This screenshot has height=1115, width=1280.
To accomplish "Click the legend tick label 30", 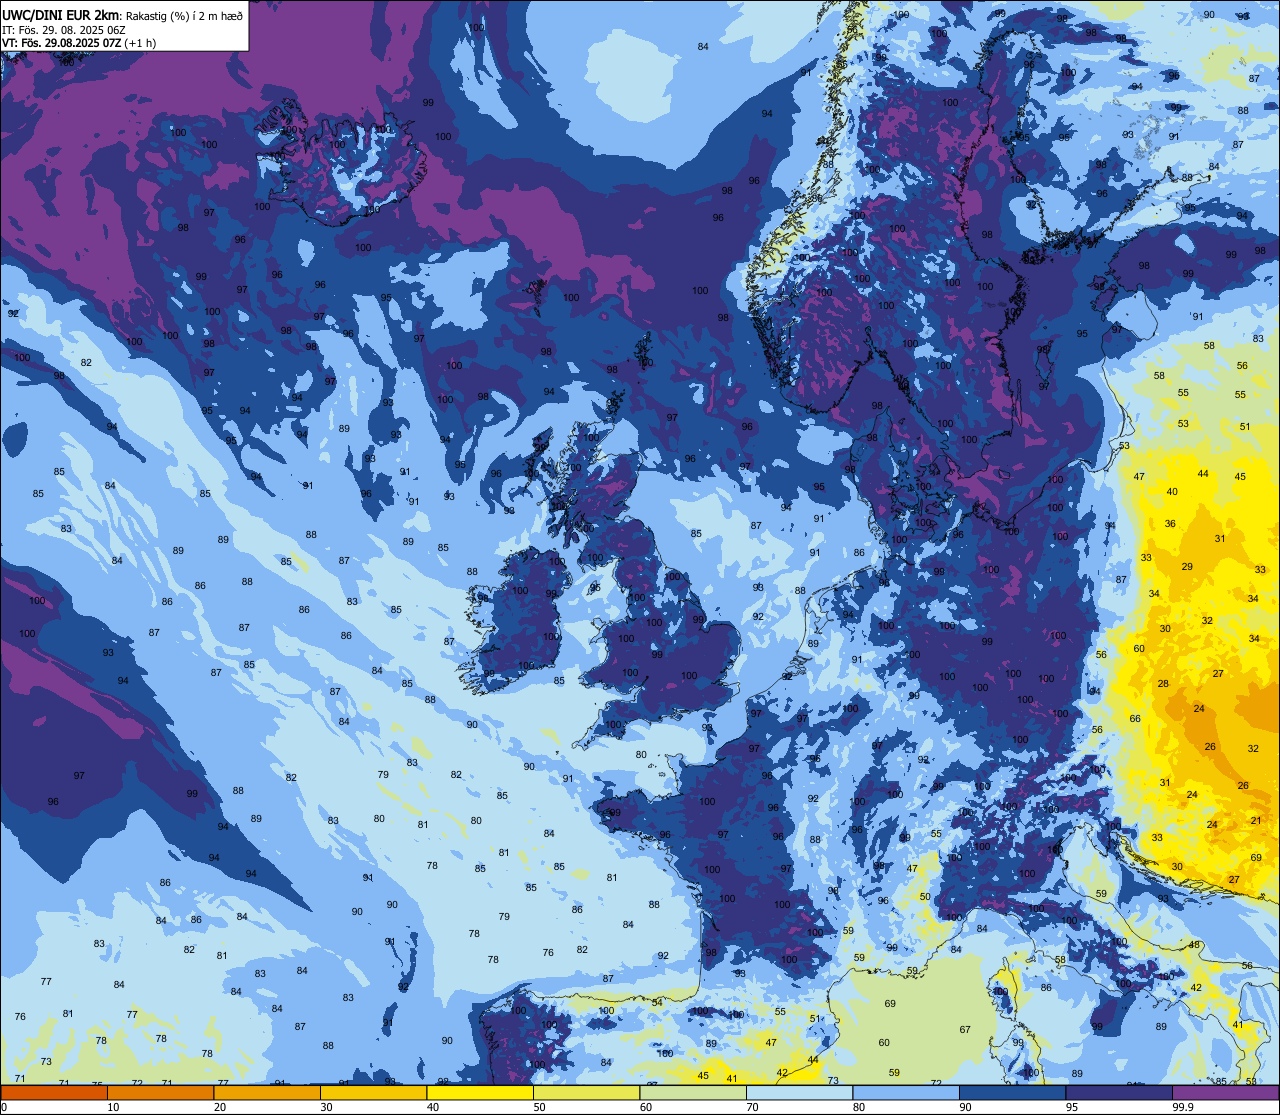I will click(x=326, y=1107).
